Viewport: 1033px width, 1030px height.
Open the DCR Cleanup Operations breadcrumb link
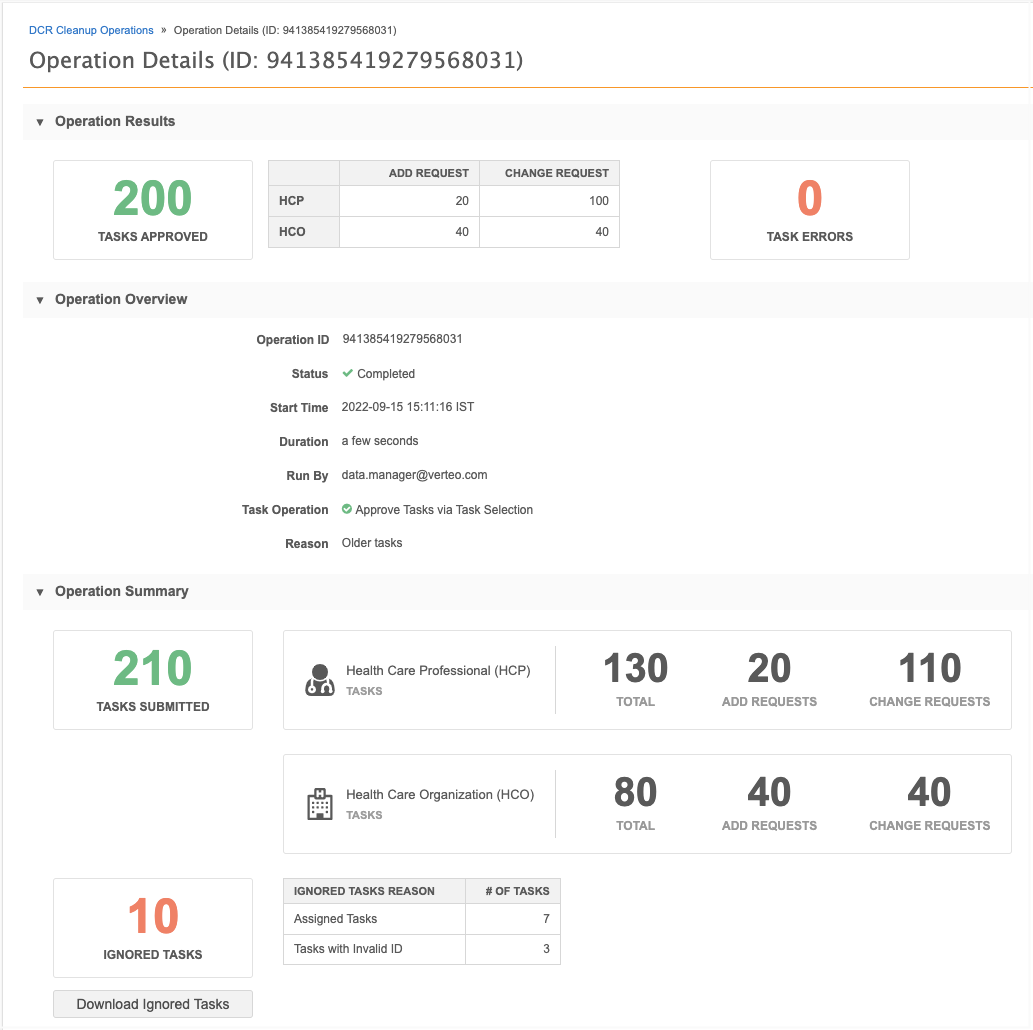coord(91,30)
